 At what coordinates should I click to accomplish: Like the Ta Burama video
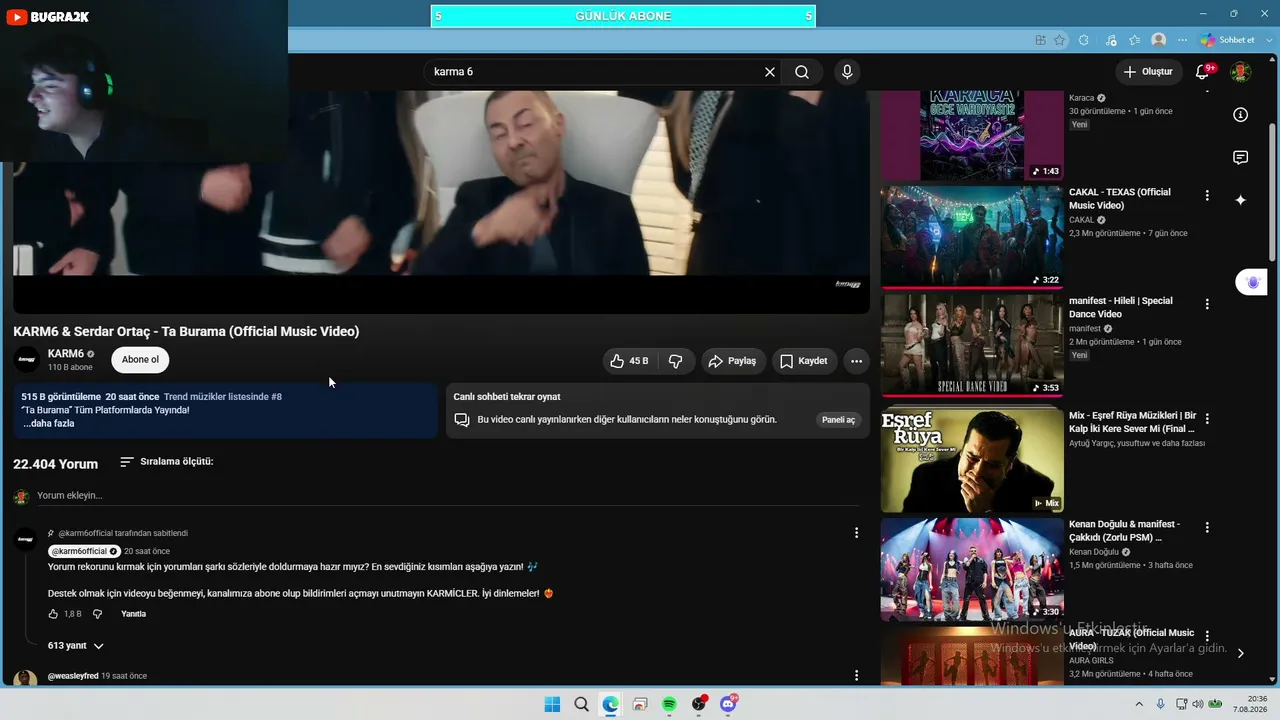coord(630,361)
